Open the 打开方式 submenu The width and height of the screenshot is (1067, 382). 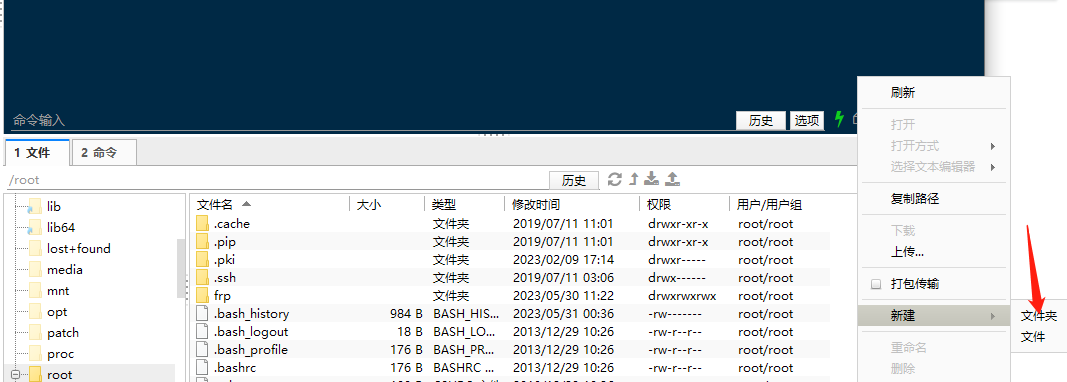click(934, 146)
